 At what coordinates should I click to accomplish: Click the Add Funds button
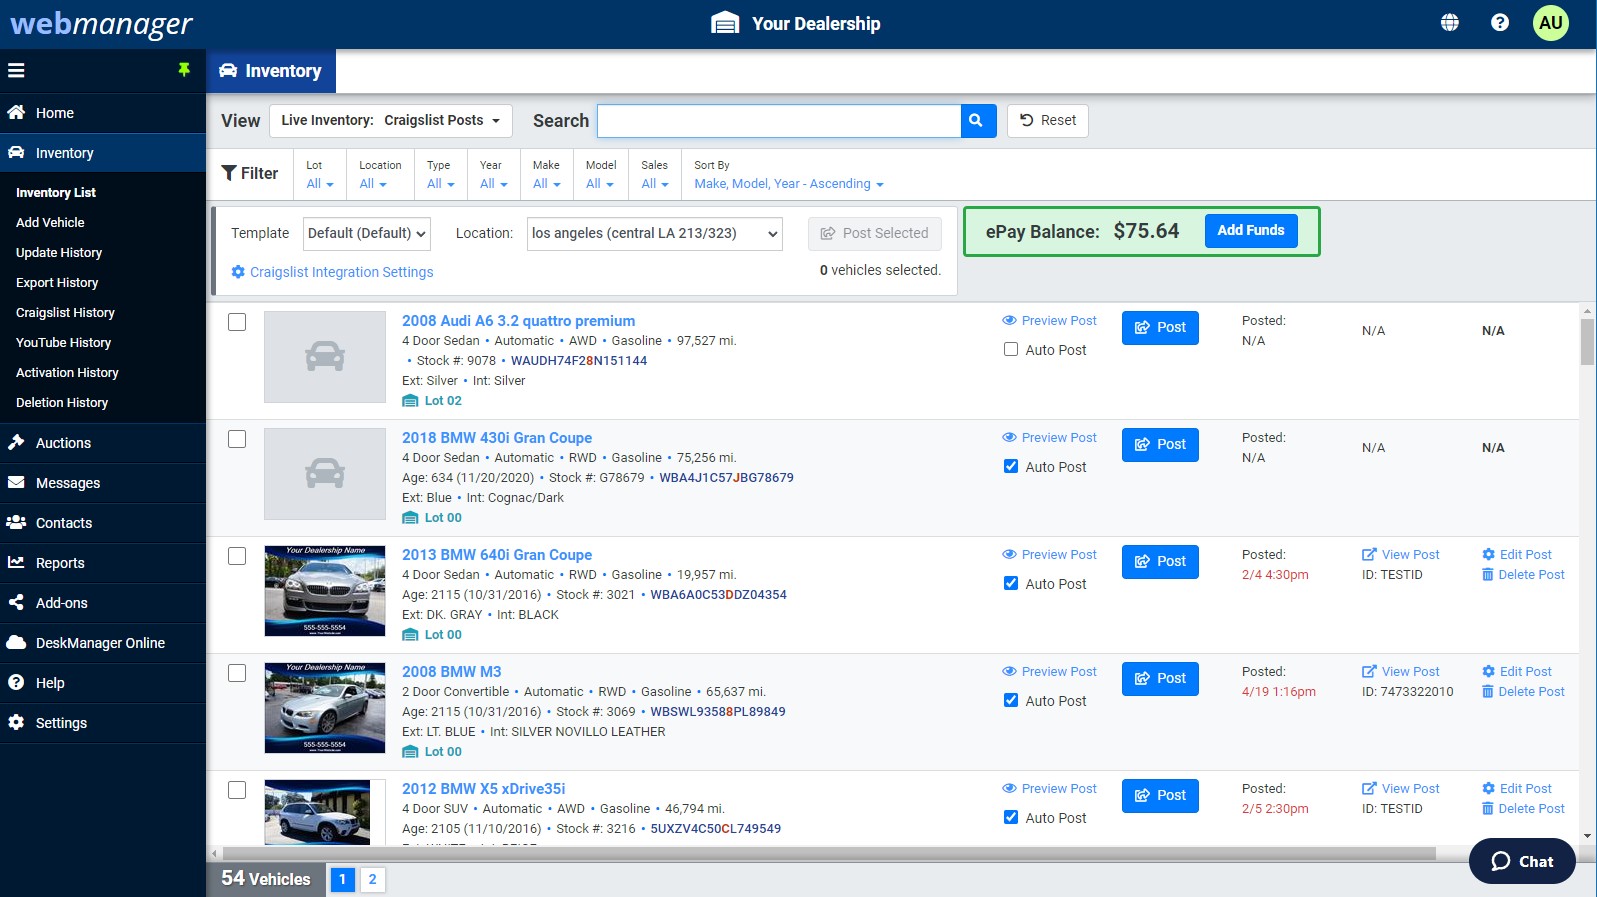(1251, 231)
